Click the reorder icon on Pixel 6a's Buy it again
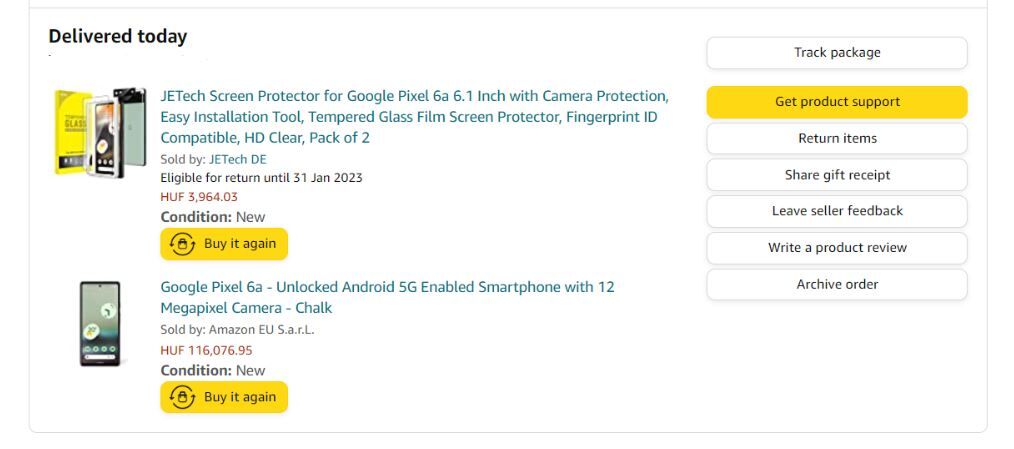Image resolution: width=1014 pixels, height=449 pixels. [183, 397]
